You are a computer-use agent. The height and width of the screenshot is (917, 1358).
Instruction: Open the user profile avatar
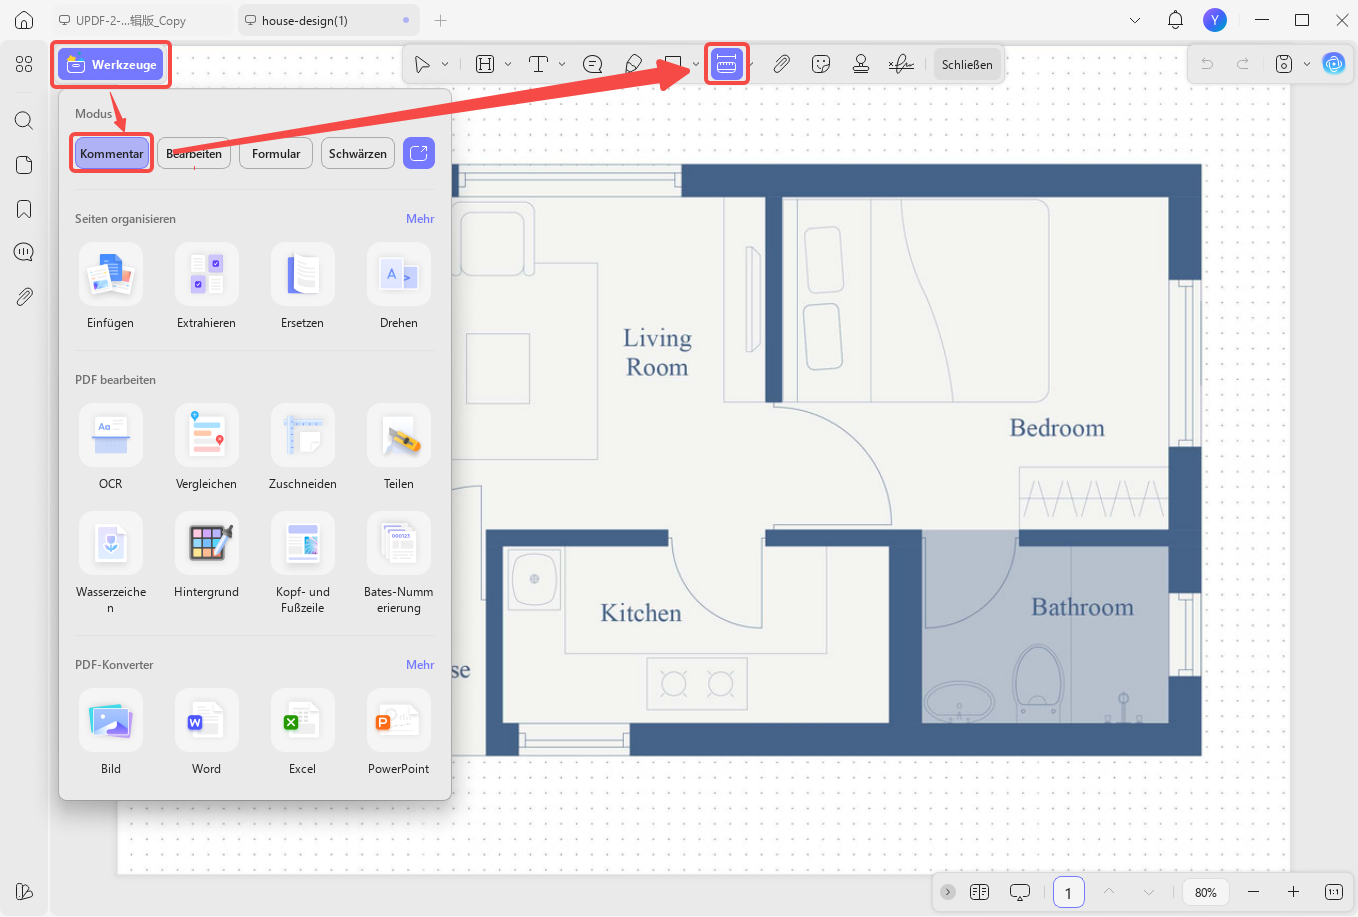coord(1215,20)
